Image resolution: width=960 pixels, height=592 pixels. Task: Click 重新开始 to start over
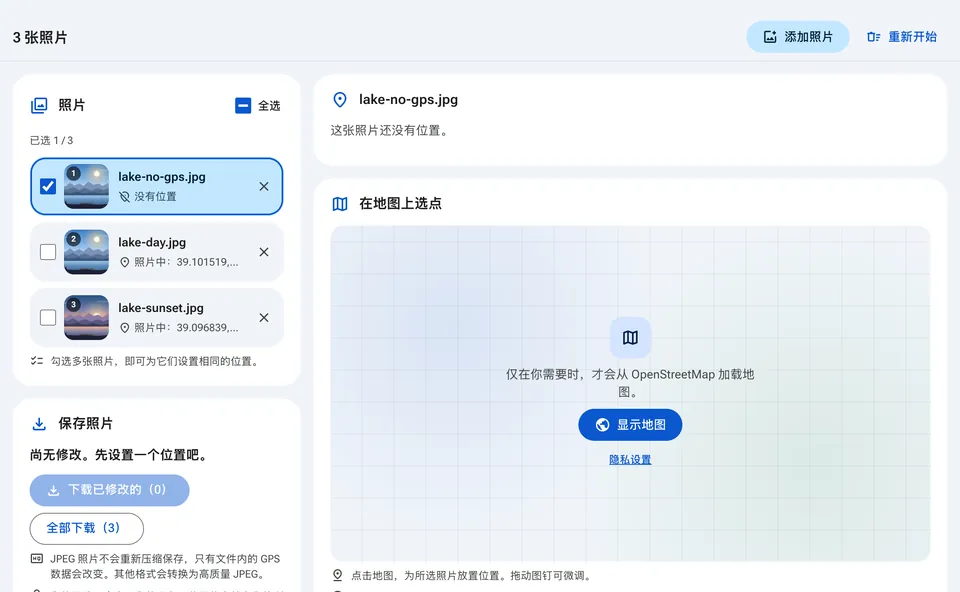[x=902, y=37]
